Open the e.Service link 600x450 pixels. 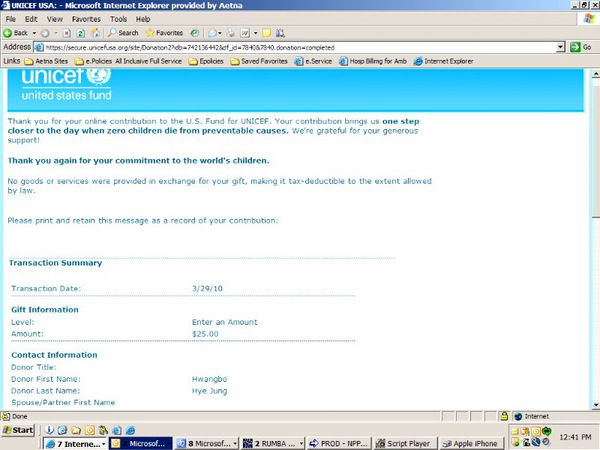tap(313, 61)
